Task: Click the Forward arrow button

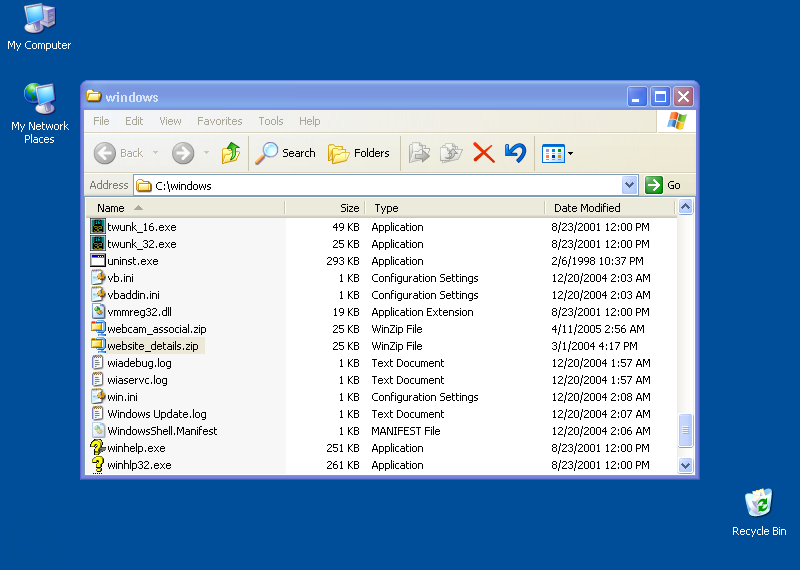Action: [x=183, y=153]
